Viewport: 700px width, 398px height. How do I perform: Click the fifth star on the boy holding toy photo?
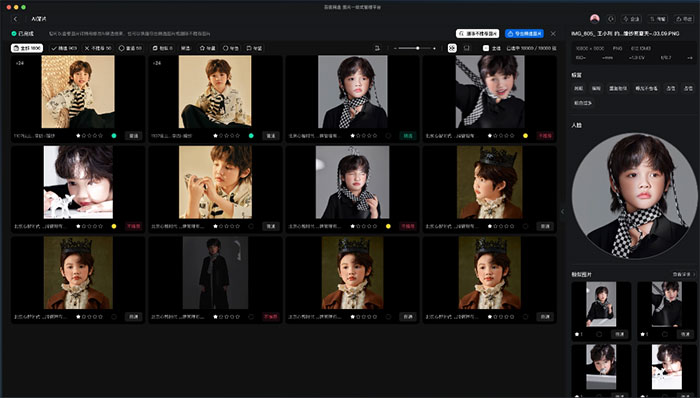point(238,226)
